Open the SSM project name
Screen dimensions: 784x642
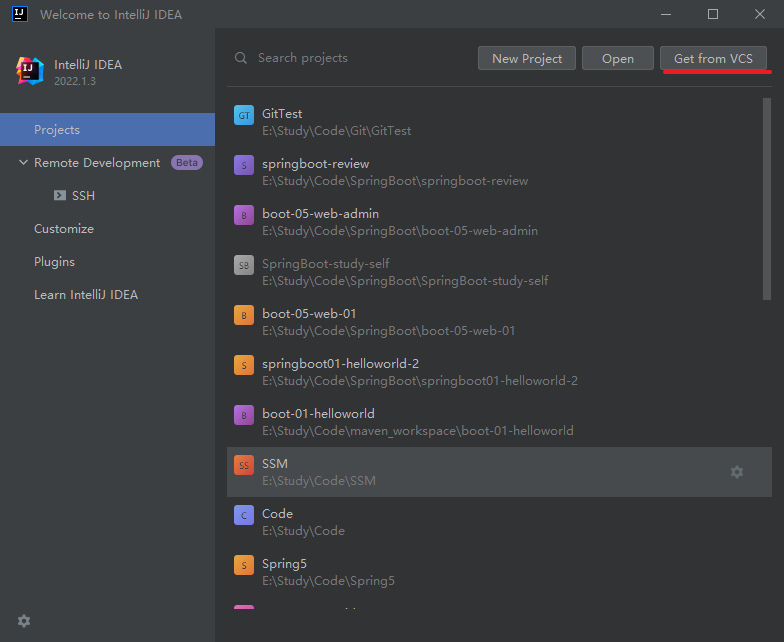tap(275, 464)
